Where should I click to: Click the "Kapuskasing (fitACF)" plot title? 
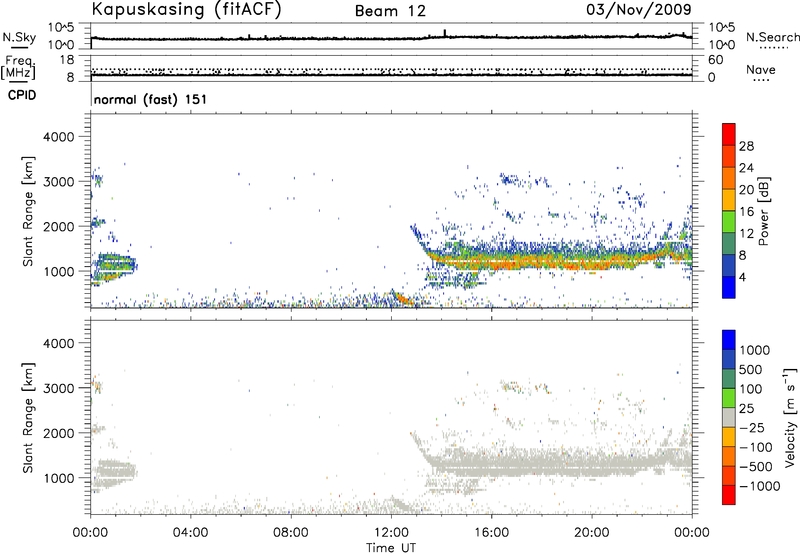[186, 9]
